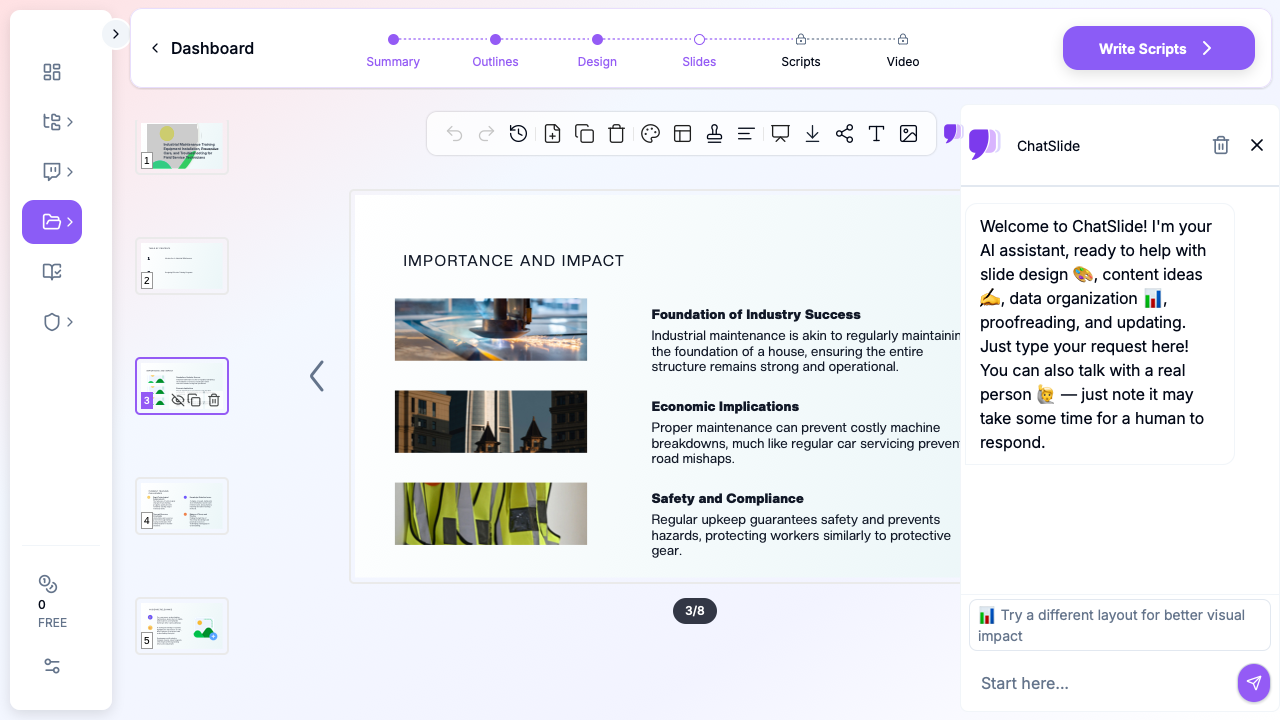
Task: Expand the highlighted folder sidebar menu
Action: tap(52, 222)
